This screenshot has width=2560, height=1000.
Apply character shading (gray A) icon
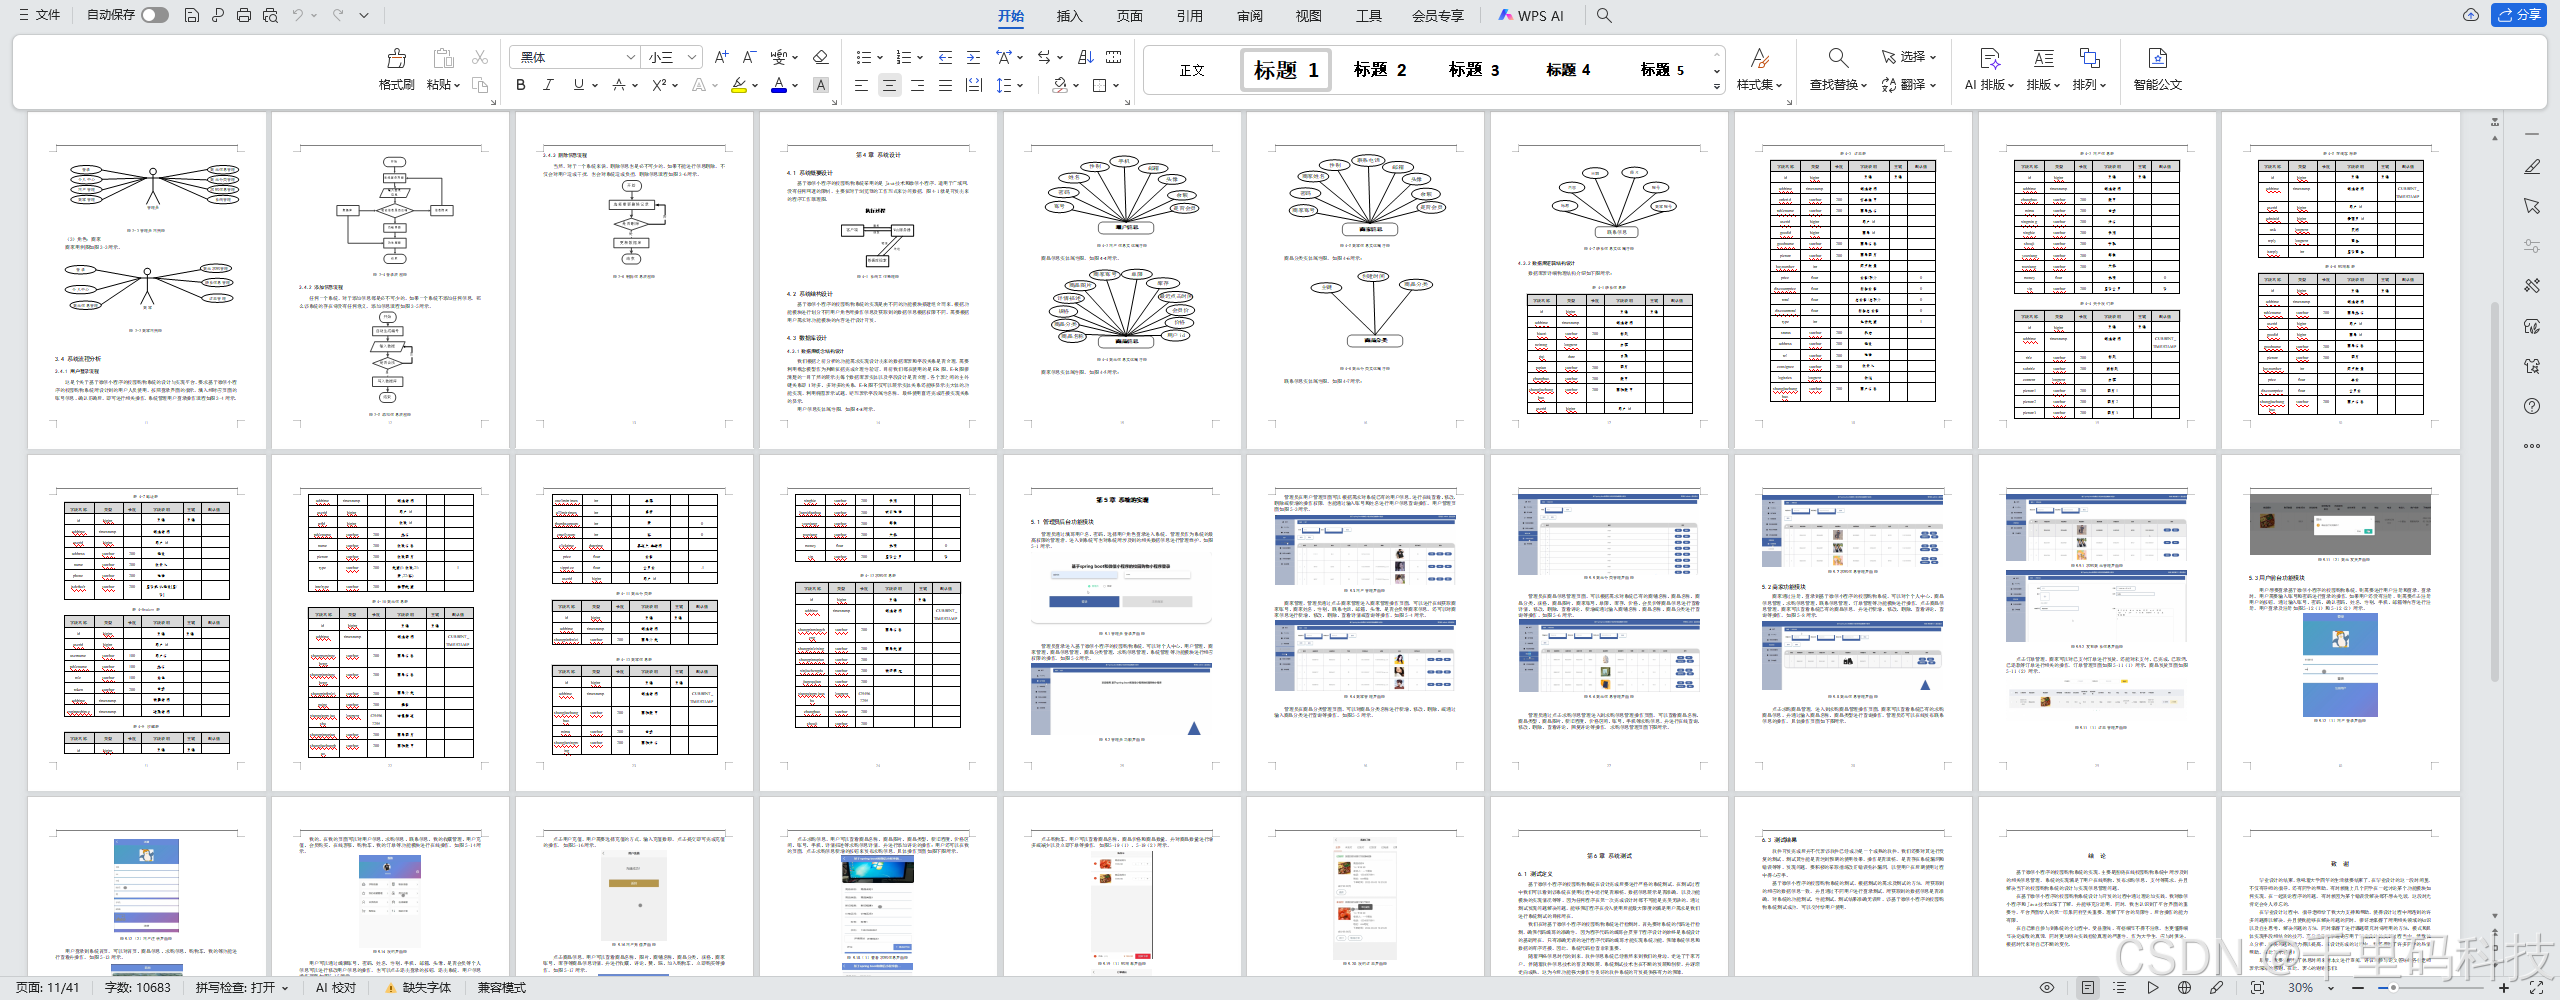(x=821, y=85)
